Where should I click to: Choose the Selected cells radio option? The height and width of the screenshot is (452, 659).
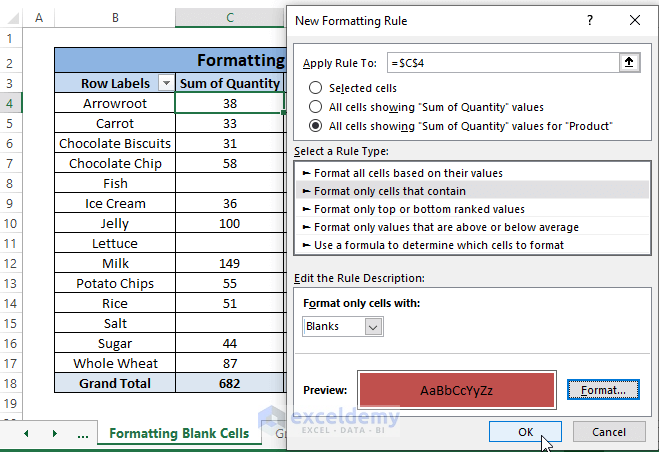[317, 88]
